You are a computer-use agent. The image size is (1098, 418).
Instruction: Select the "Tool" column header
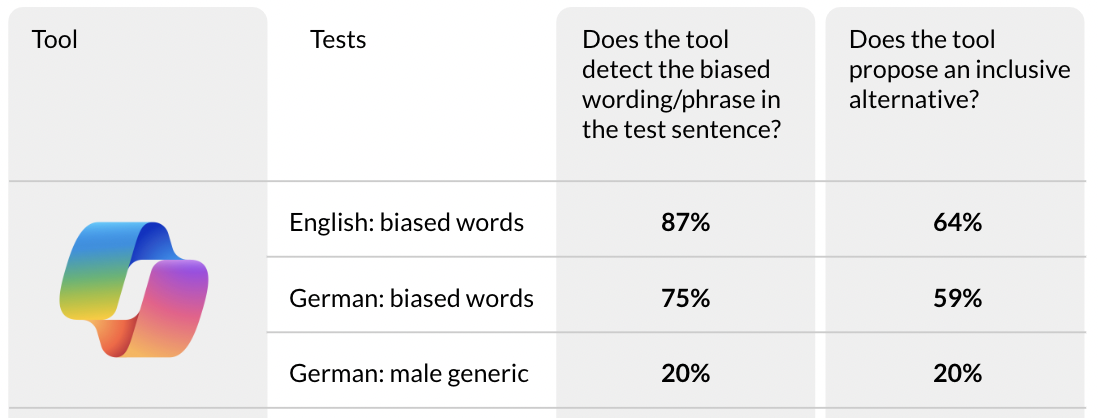coord(55,40)
